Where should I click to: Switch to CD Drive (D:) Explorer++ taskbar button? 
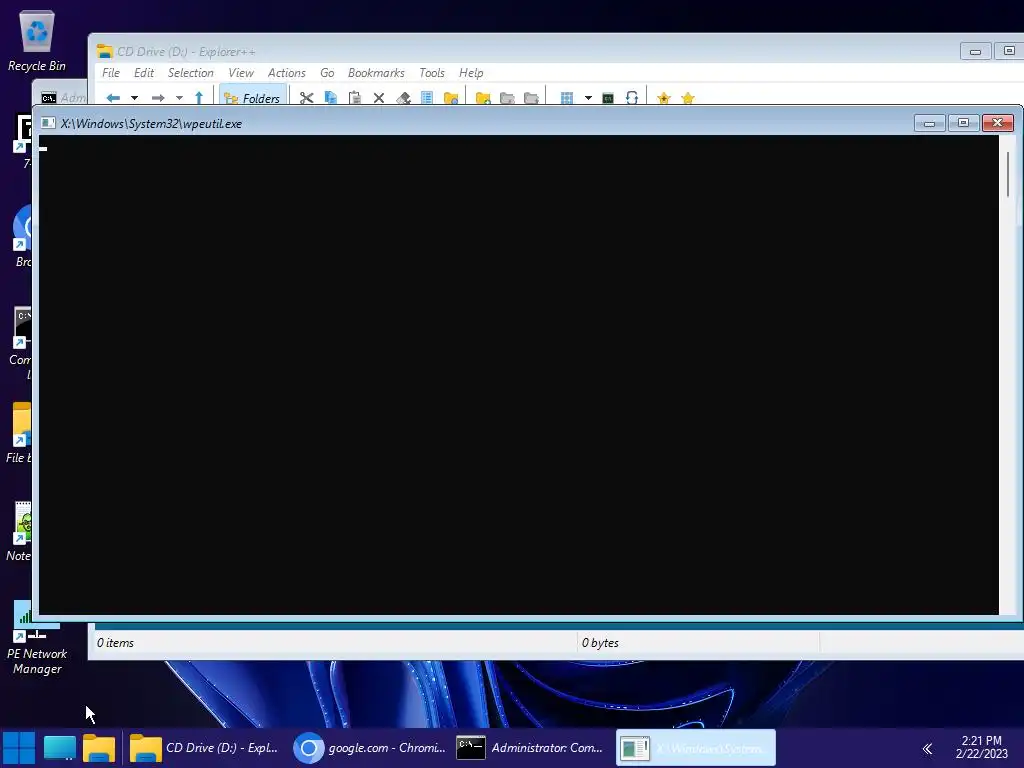pos(204,748)
